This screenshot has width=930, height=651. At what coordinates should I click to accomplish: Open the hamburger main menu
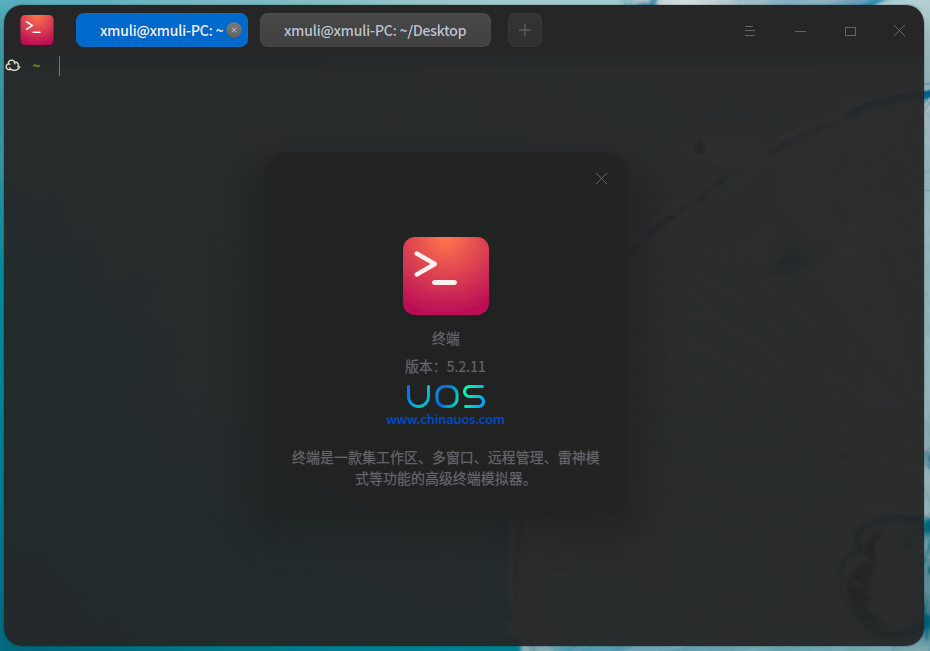point(749,31)
